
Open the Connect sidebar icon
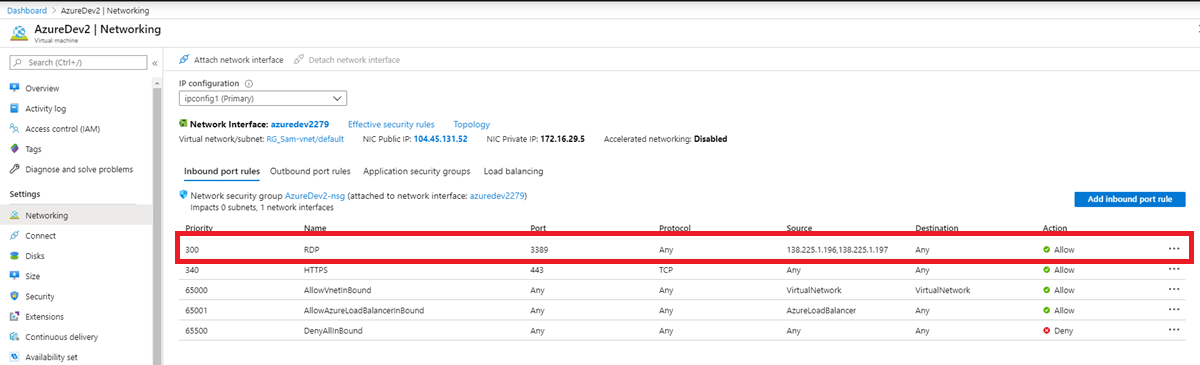tap(15, 236)
